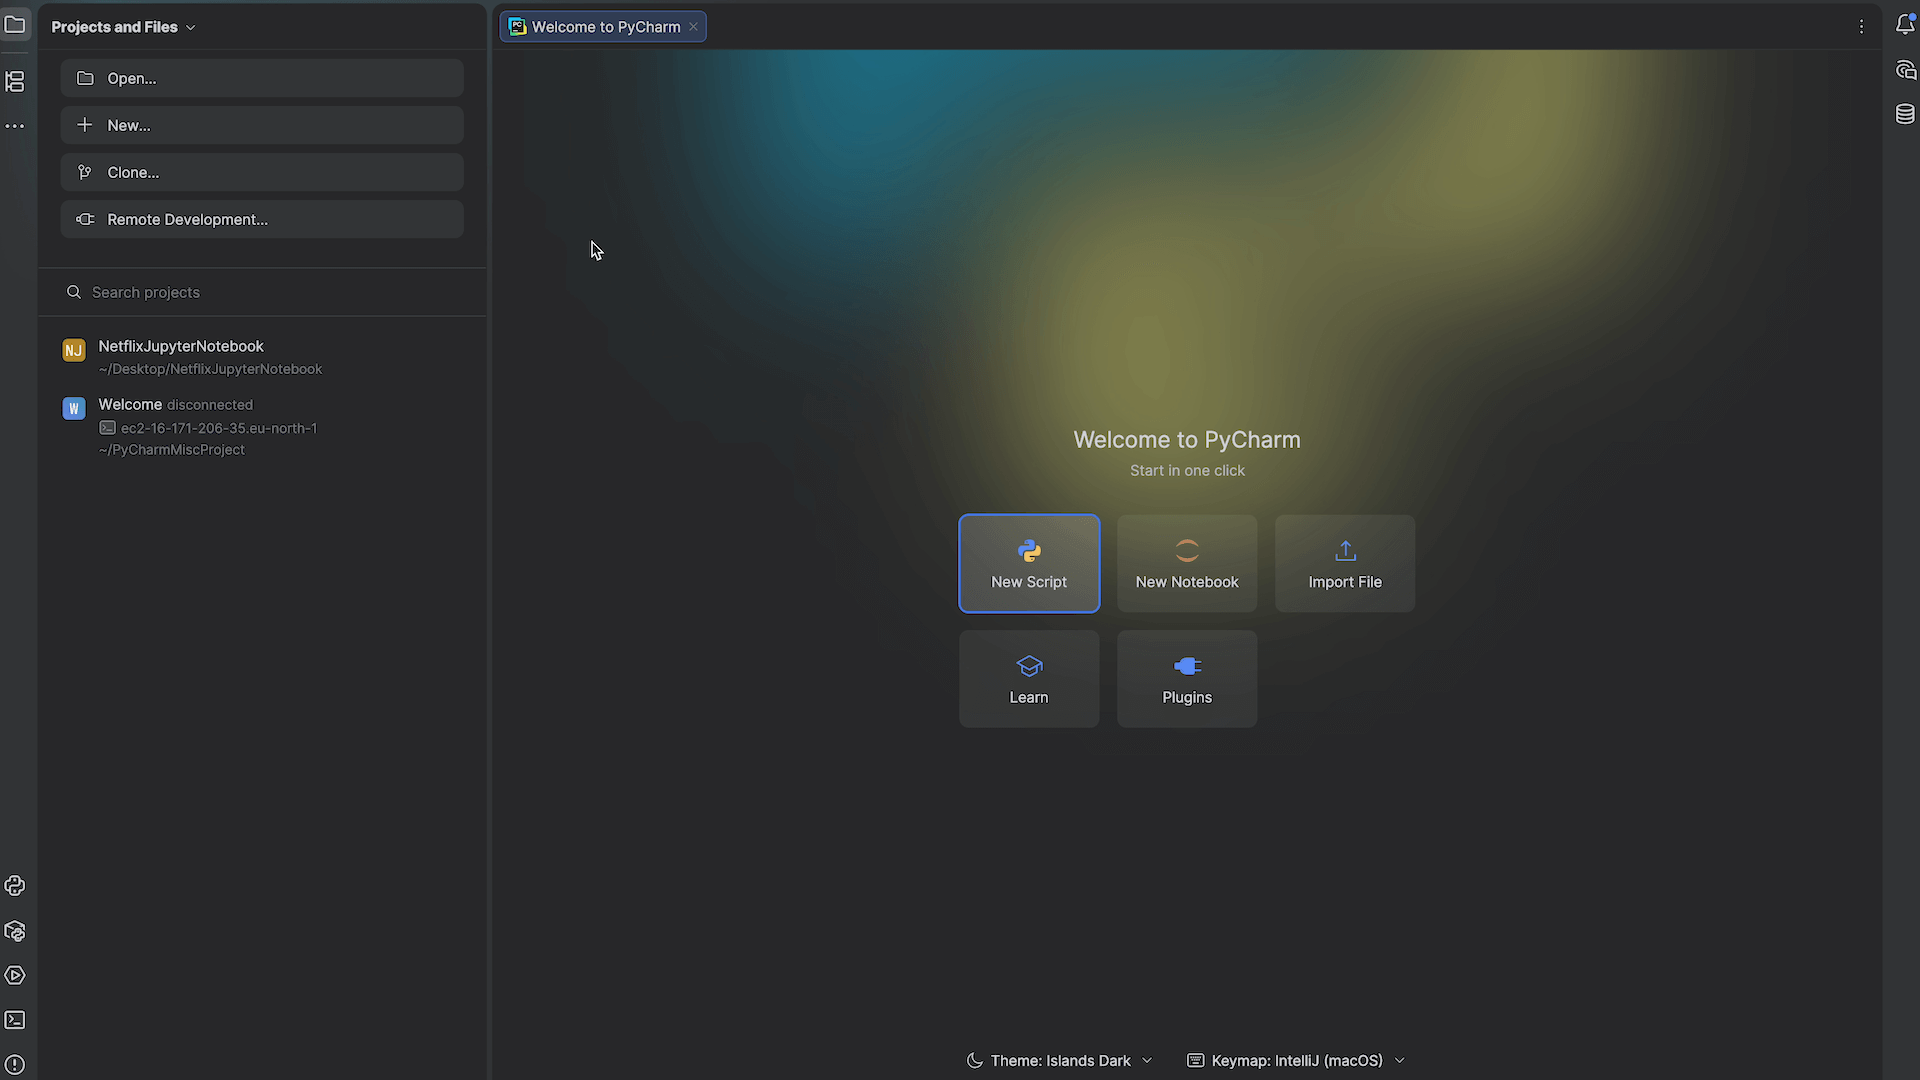Open the Theme: Islands Dark dropdown
The height and width of the screenshot is (1080, 1920).
tap(1060, 1060)
